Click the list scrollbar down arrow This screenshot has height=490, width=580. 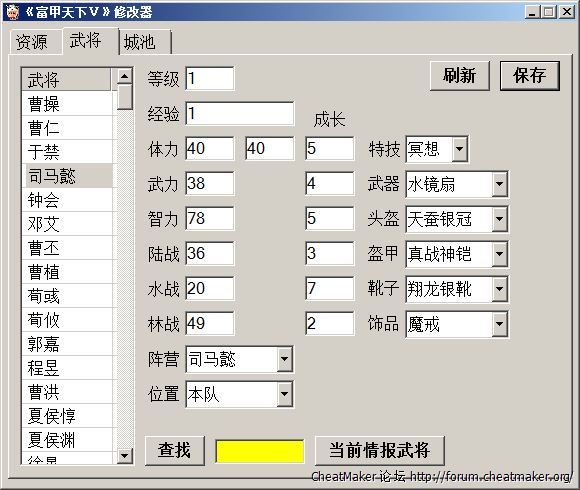pyautogui.click(x=125, y=456)
